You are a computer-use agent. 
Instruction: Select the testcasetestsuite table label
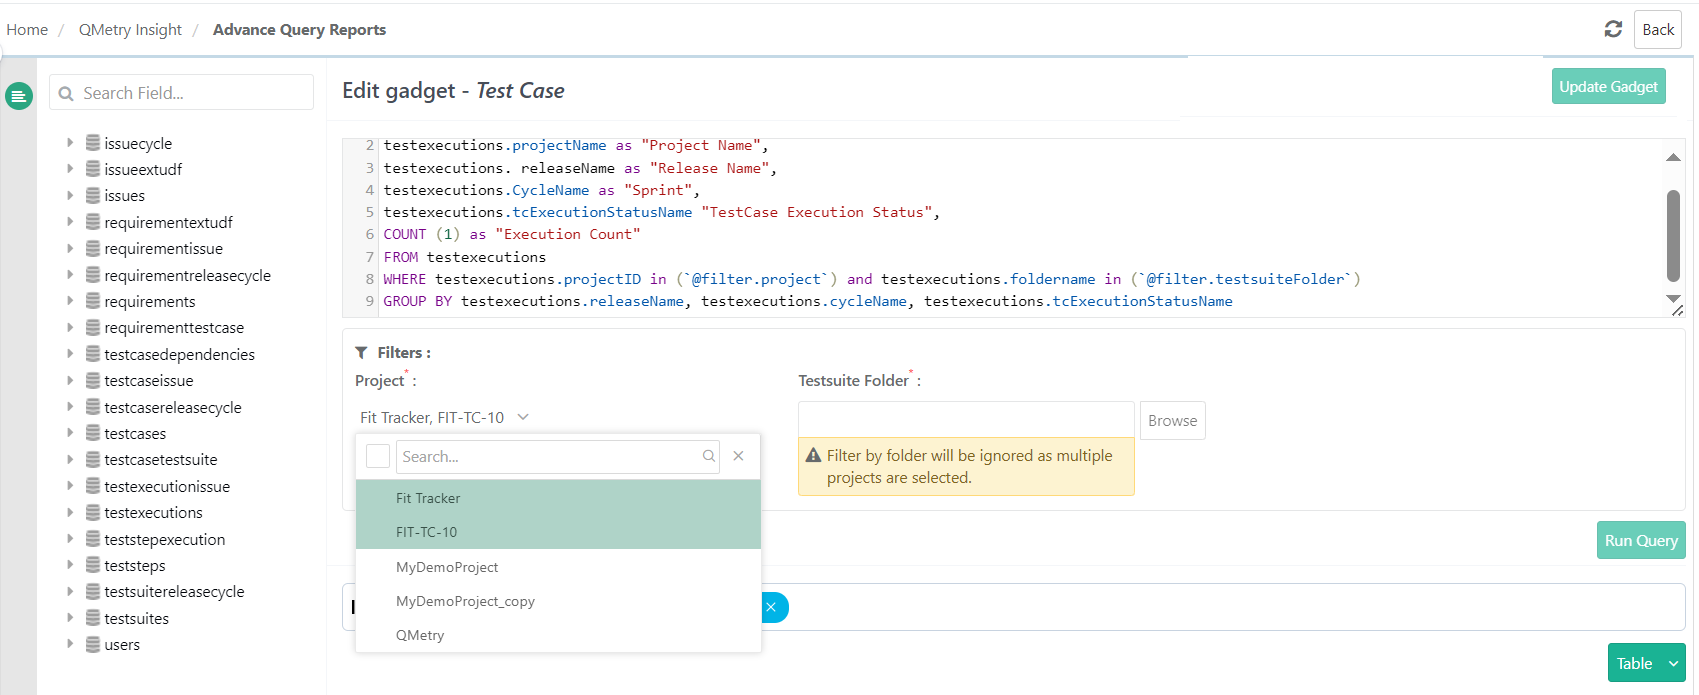pos(160,459)
